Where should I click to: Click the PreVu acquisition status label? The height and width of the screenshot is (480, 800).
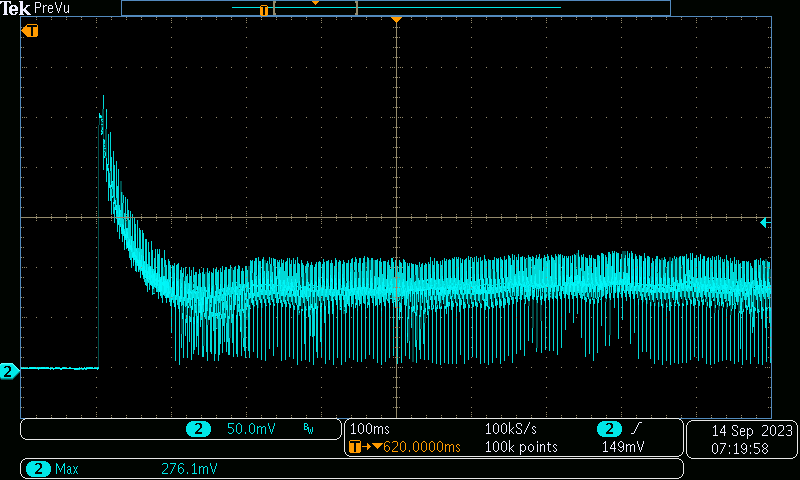click(x=52, y=8)
